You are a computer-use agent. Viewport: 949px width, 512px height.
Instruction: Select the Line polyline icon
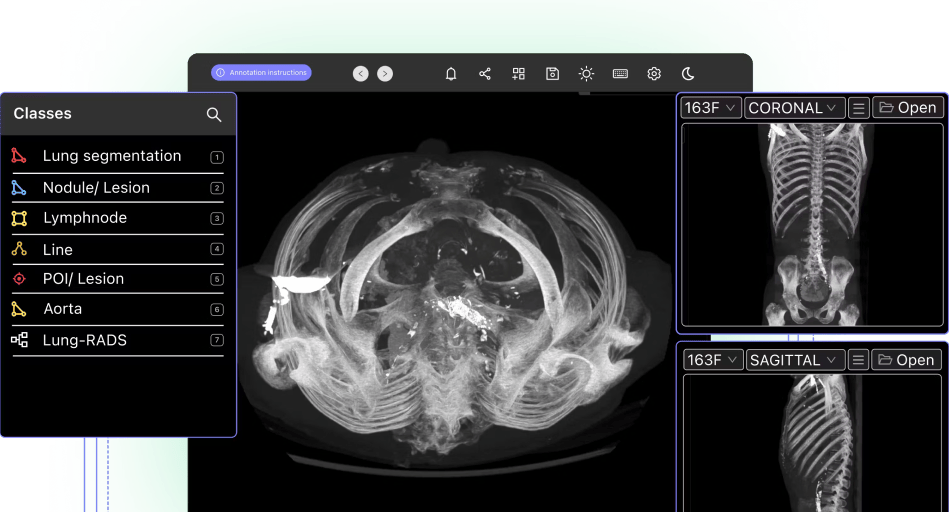[19, 249]
